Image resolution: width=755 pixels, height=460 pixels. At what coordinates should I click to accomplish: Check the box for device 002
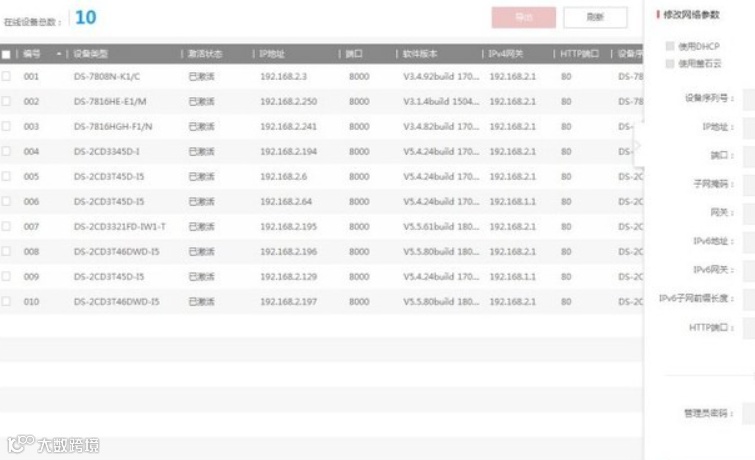tap(6, 101)
